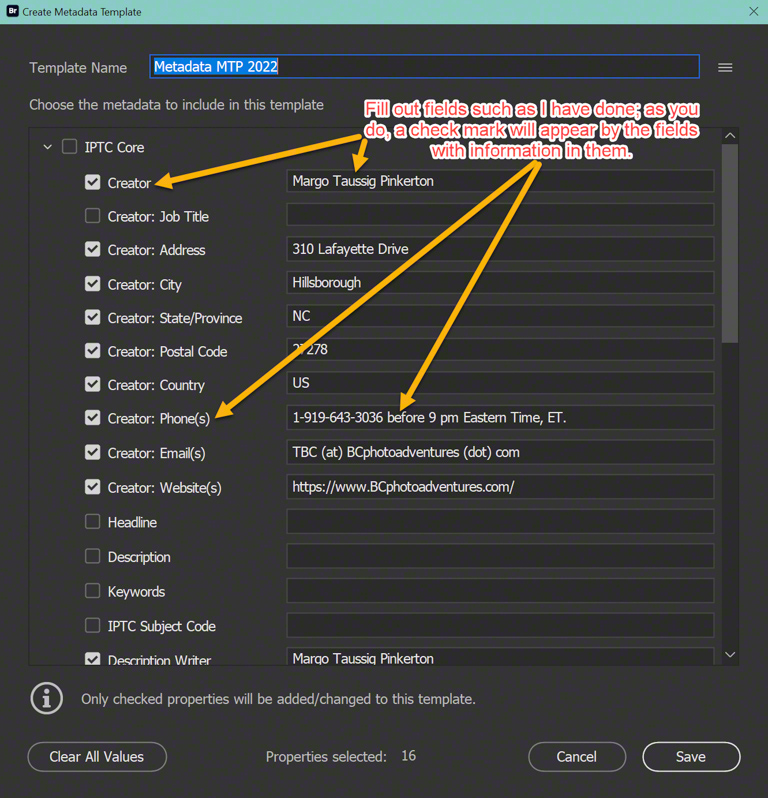Click the IPTC Subject Code label
Viewport: 768px width, 798px height.
tap(162, 626)
